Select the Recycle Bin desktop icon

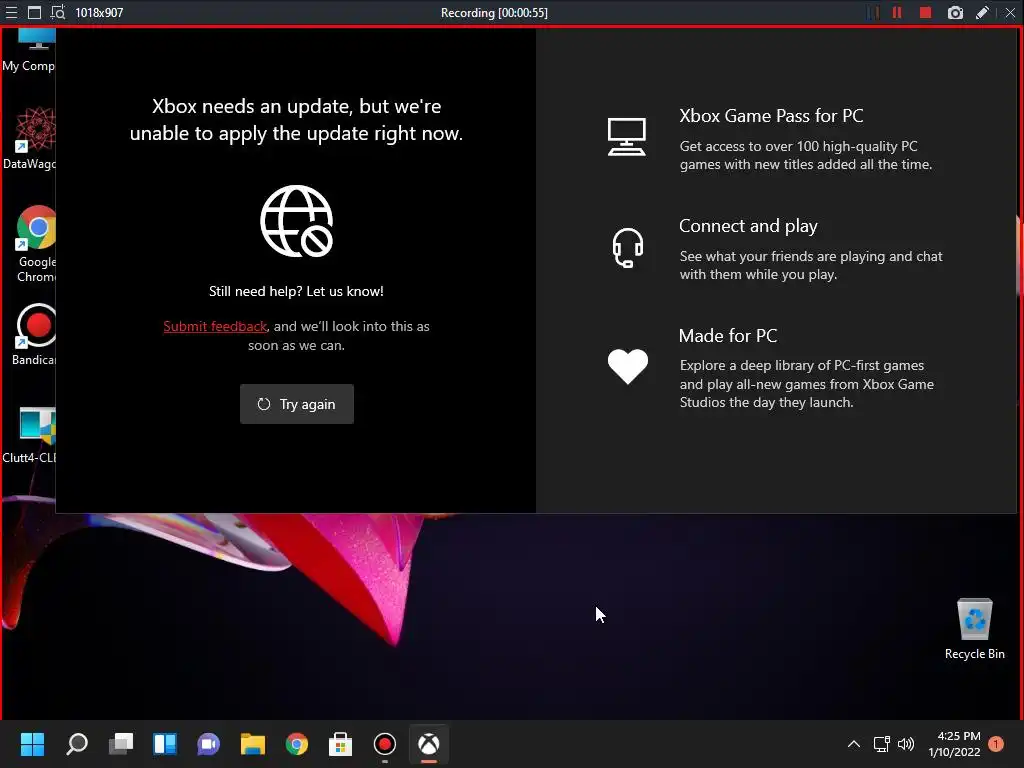974,630
